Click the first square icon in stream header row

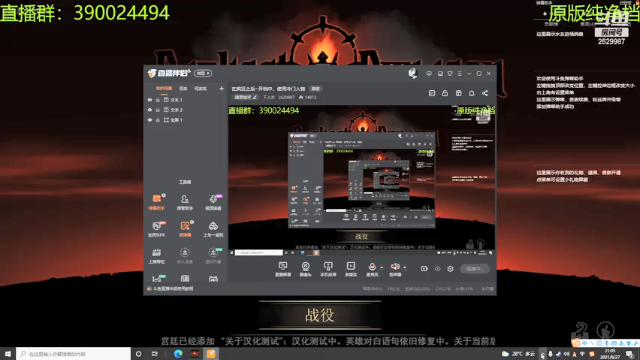pos(432,93)
